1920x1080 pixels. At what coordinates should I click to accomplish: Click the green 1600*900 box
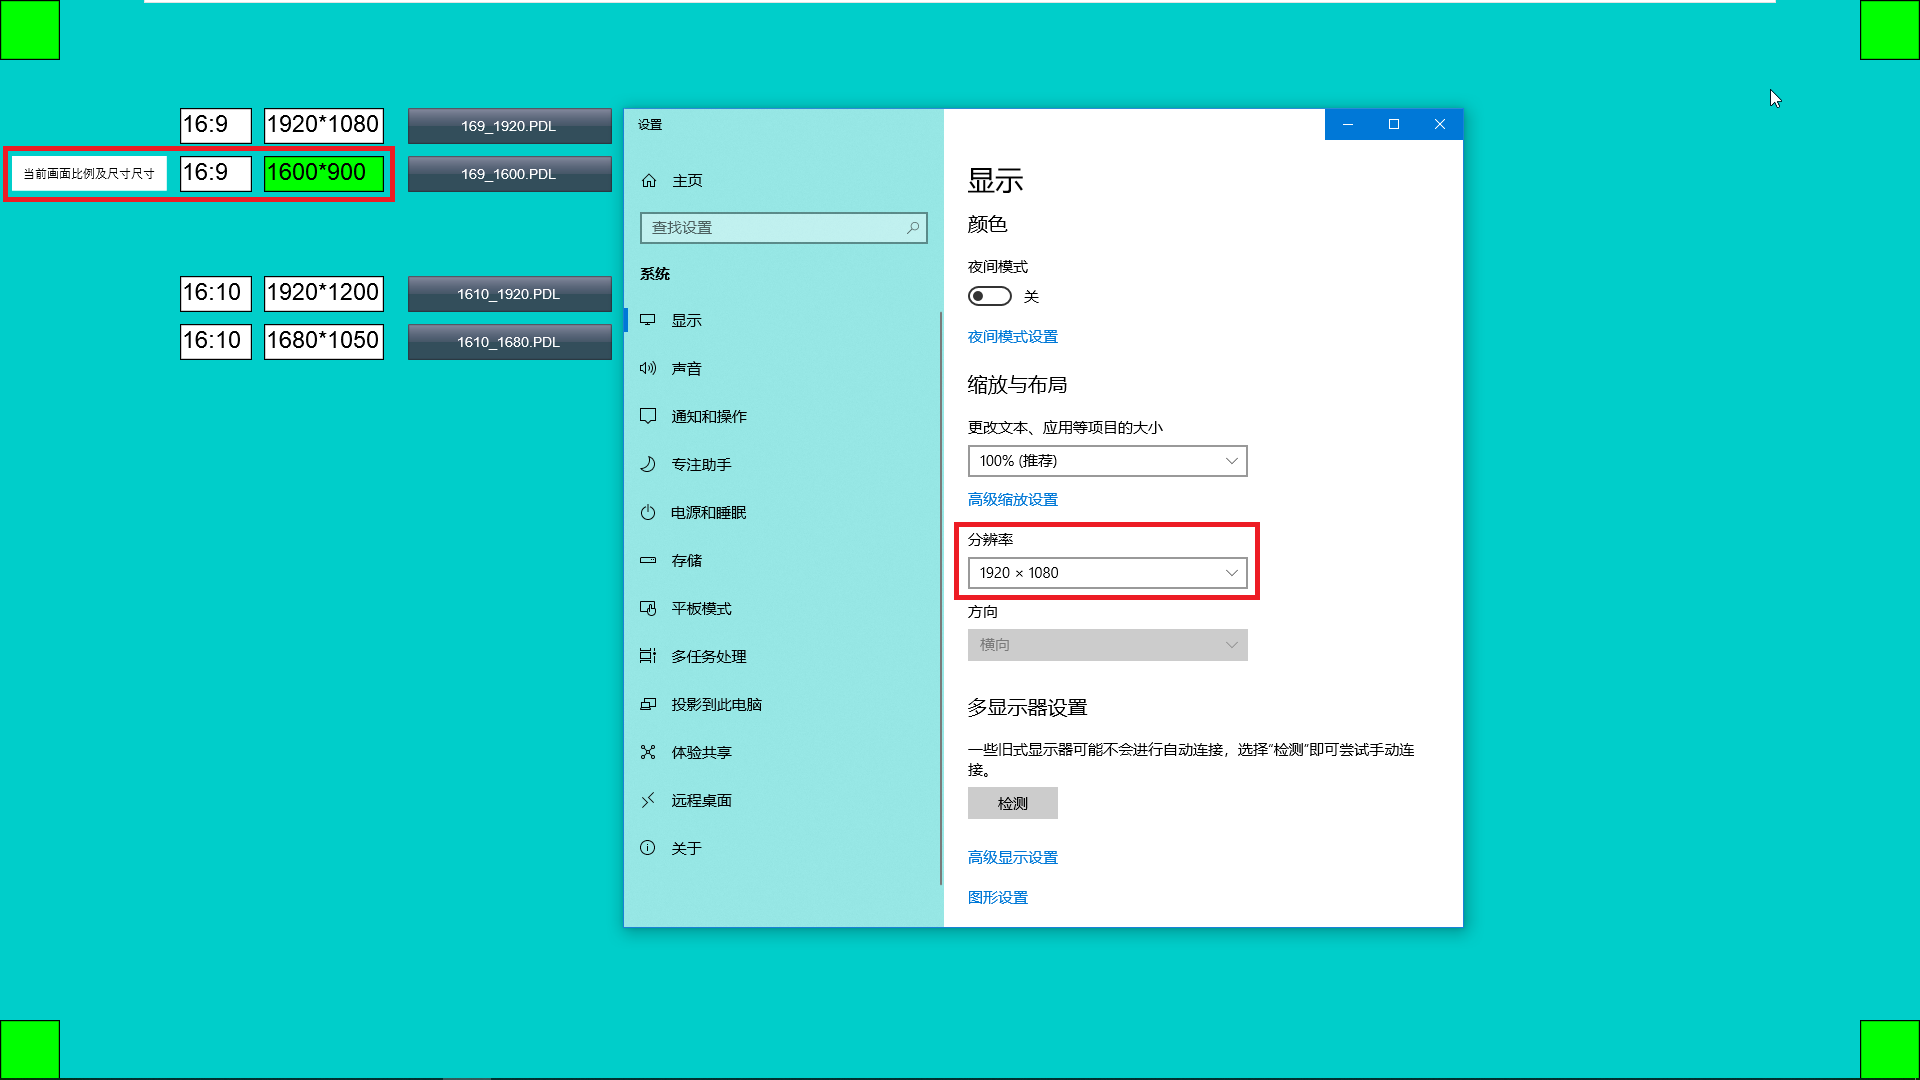pos(323,173)
